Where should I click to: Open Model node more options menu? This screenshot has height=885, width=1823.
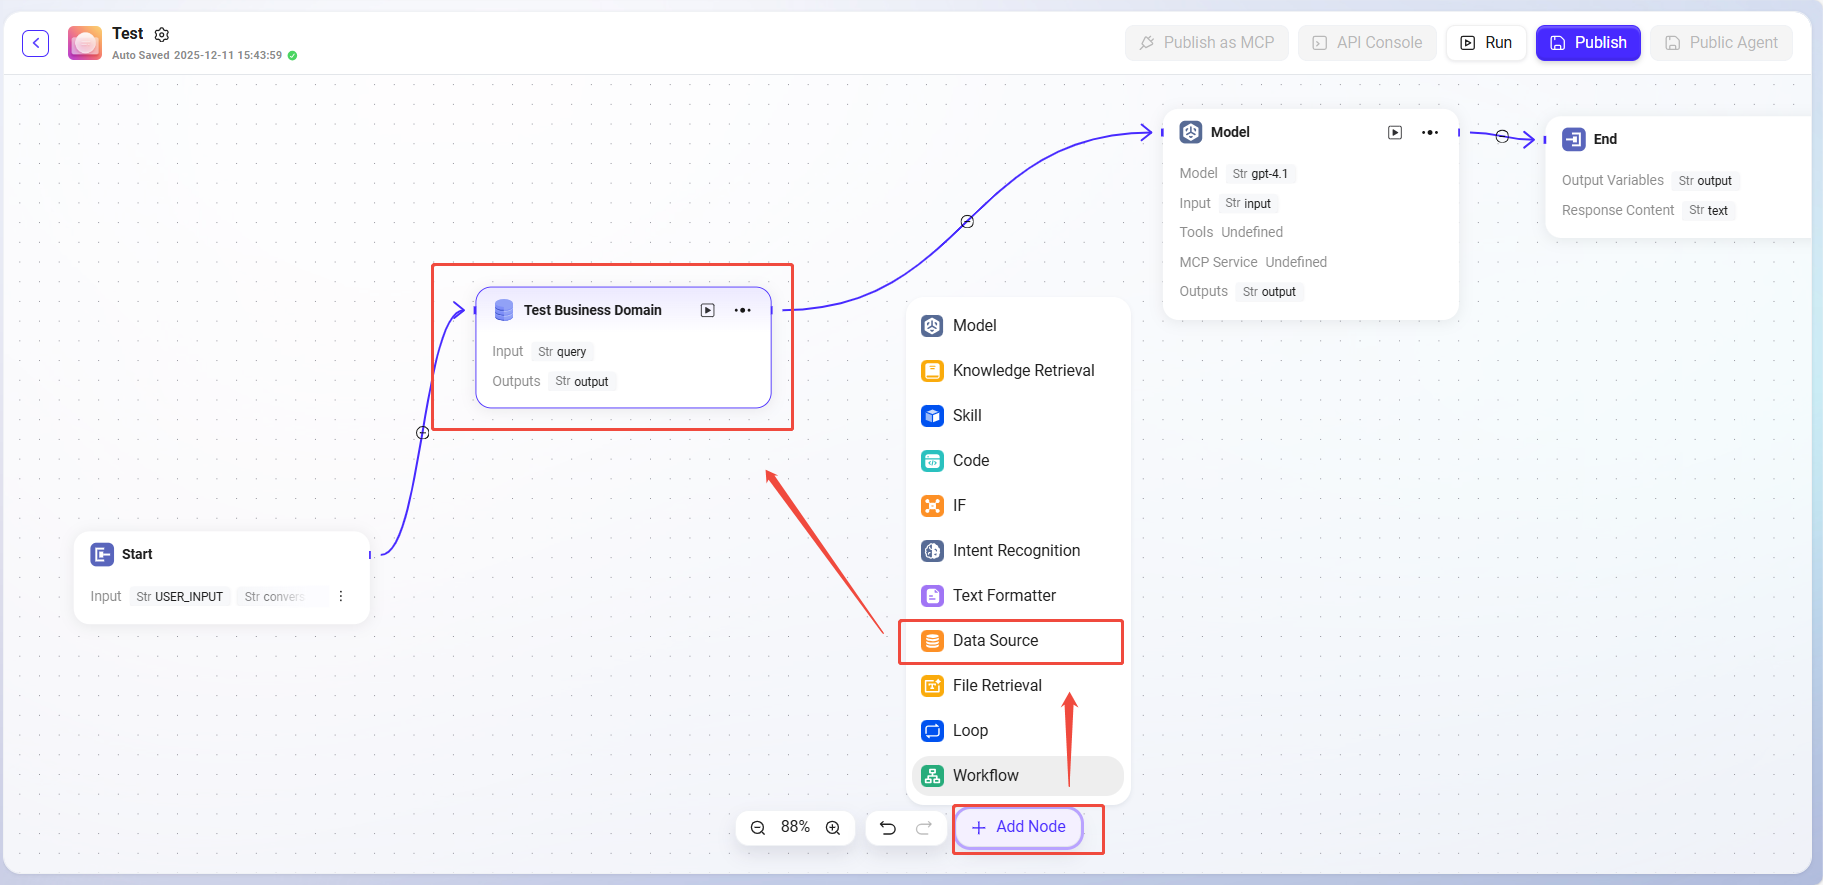1430,133
